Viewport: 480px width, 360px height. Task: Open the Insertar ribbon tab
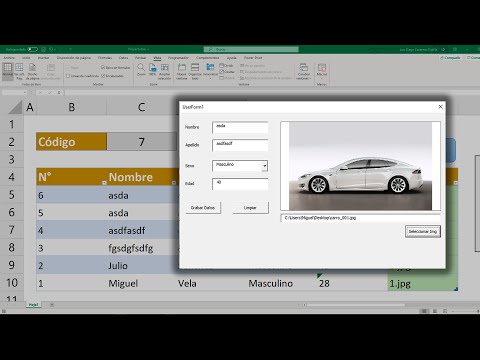click(x=43, y=58)
